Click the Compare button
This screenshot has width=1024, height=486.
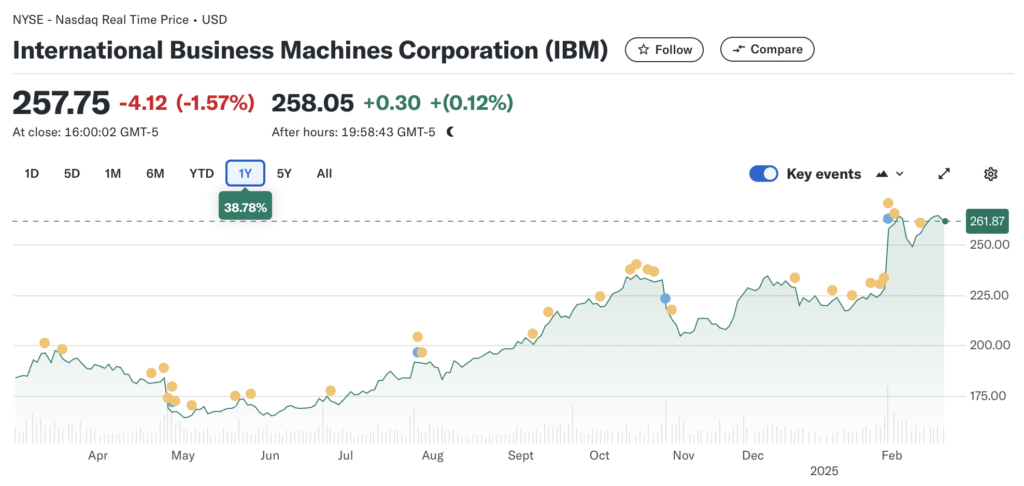pos(767,49)
